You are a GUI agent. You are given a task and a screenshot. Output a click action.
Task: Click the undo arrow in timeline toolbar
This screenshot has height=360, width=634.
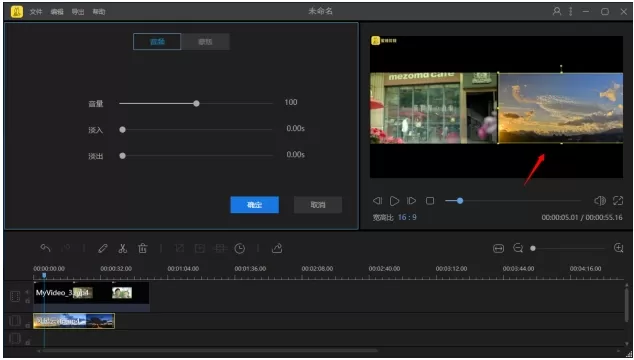(x=46, y=248)
